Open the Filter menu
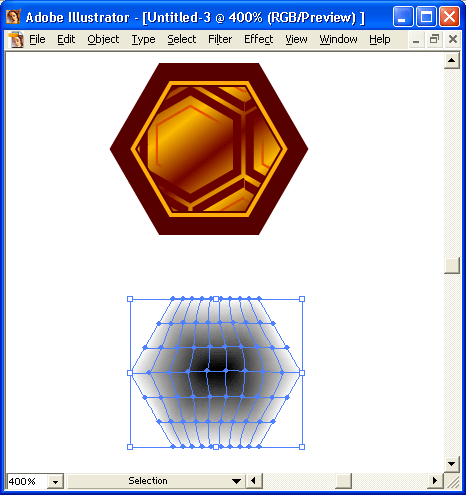The image size is (466, 495). (220, 39)
